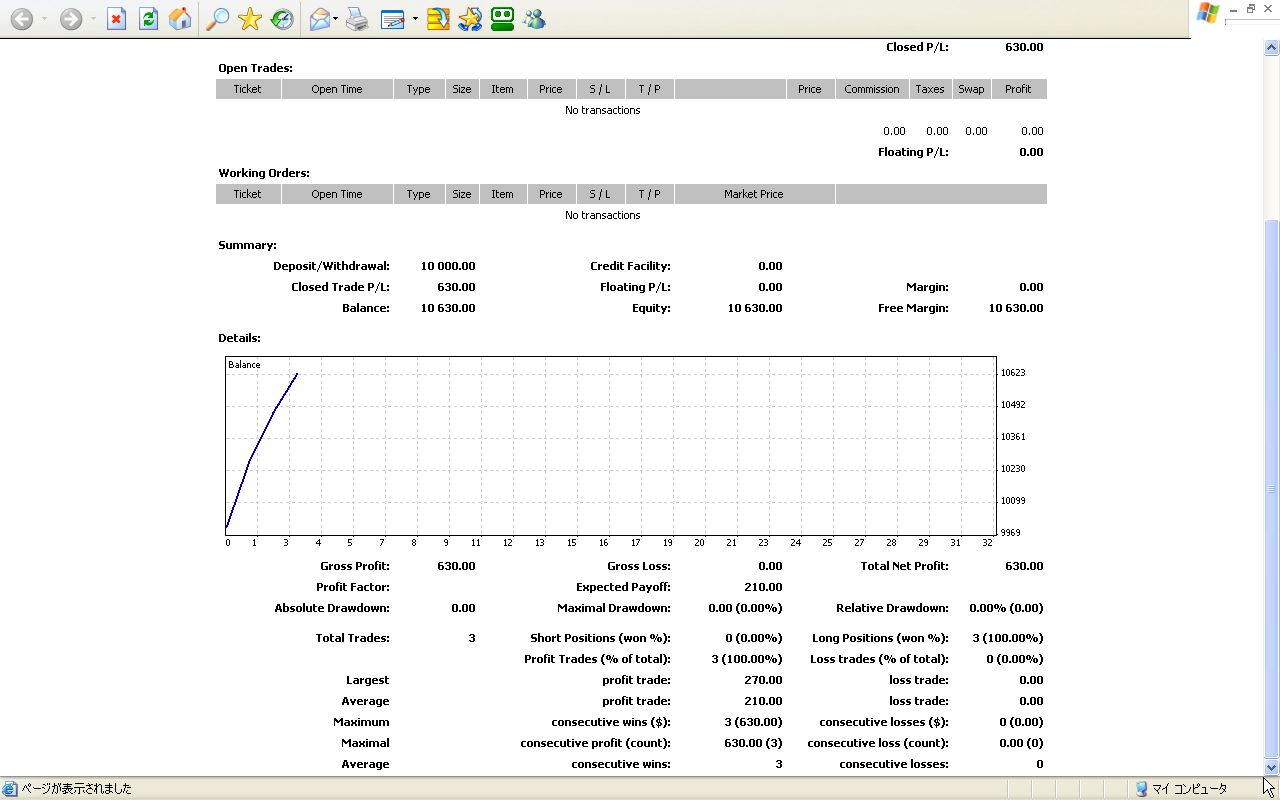Expand the Back button history dropdown arrow

point(44,19)
